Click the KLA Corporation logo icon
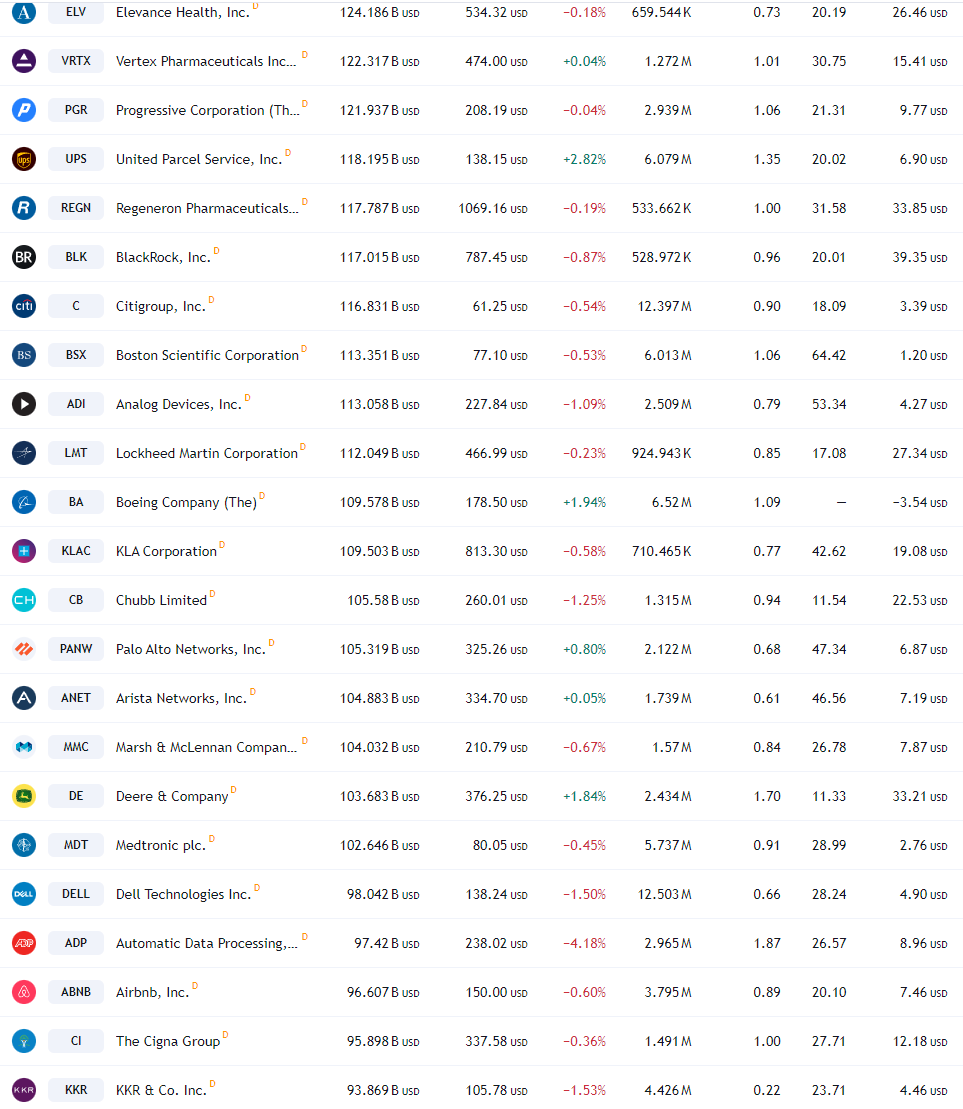The height and width of the screenshot is (1109, 963). click(x=24, y=551)
